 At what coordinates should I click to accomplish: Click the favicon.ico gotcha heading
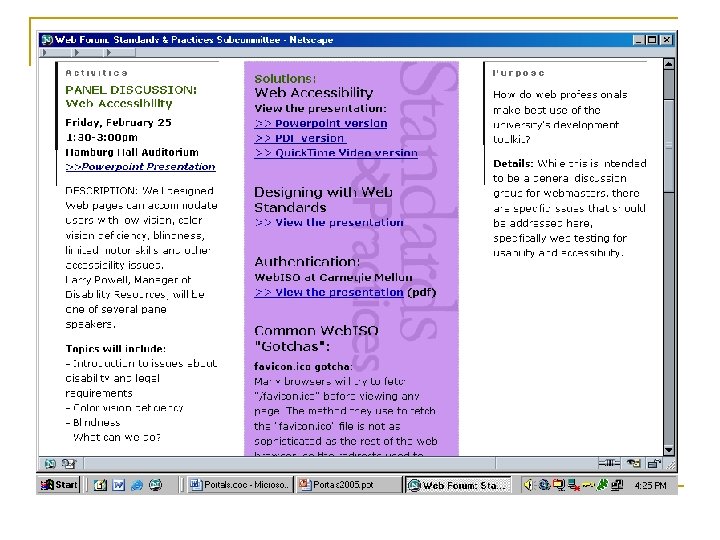303,366
